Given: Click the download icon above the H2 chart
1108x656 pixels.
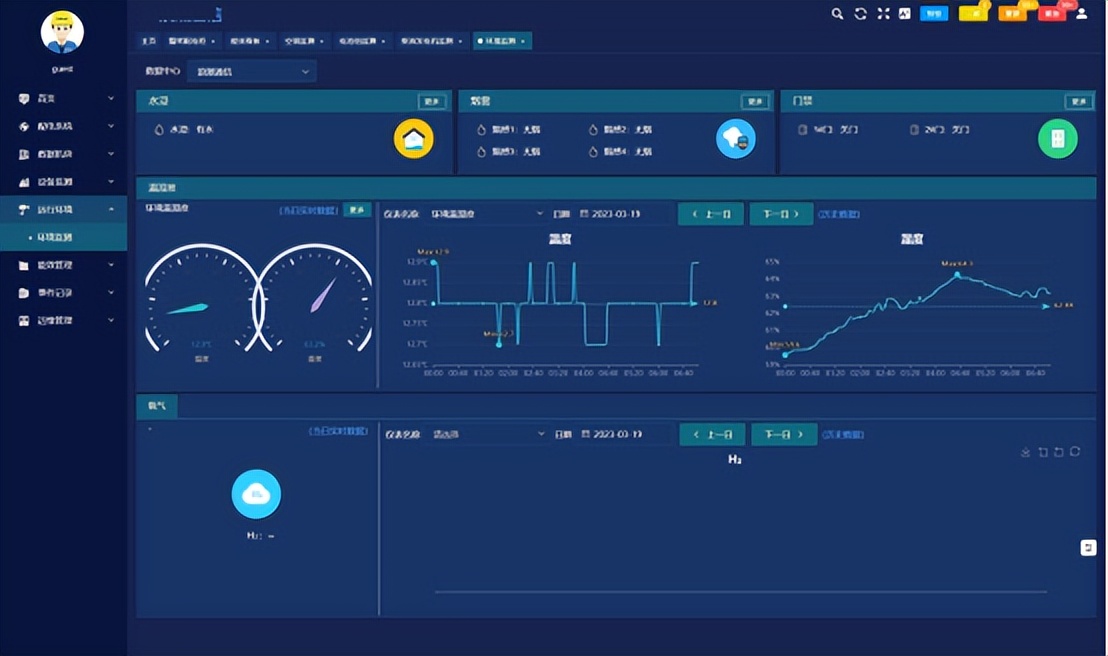Looking at the screenshot, I should pos(1025,452).
